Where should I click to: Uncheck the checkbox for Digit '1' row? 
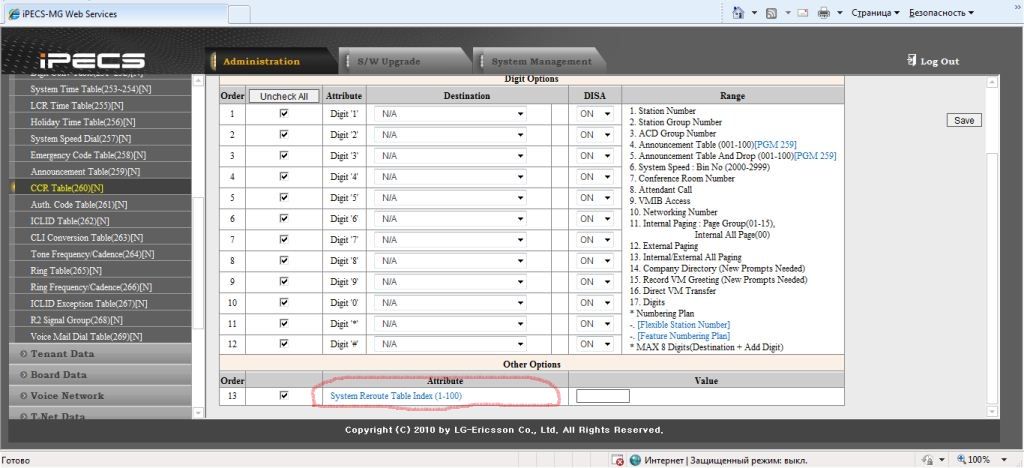click(x=284, y=114)
